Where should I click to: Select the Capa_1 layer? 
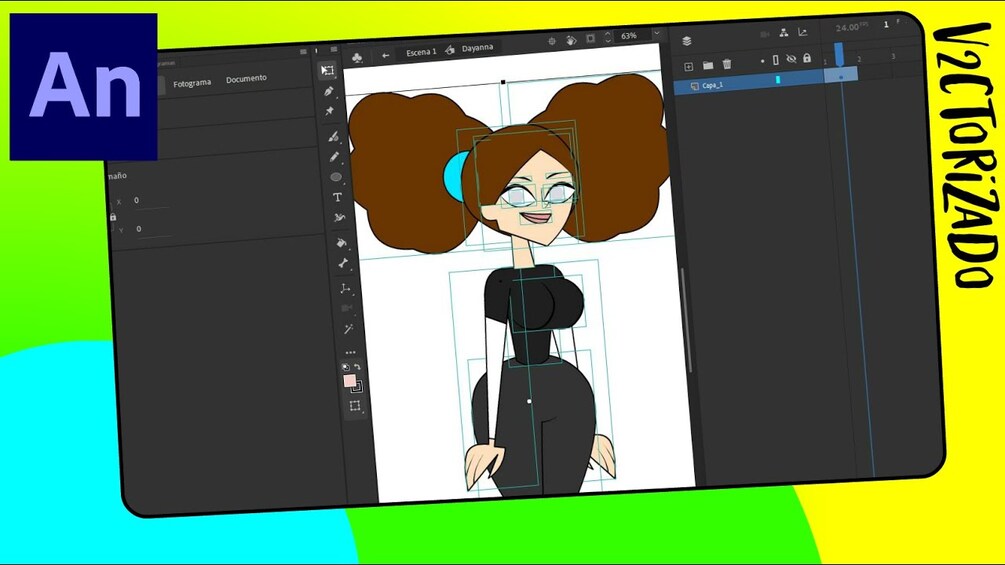coord(713,85)
